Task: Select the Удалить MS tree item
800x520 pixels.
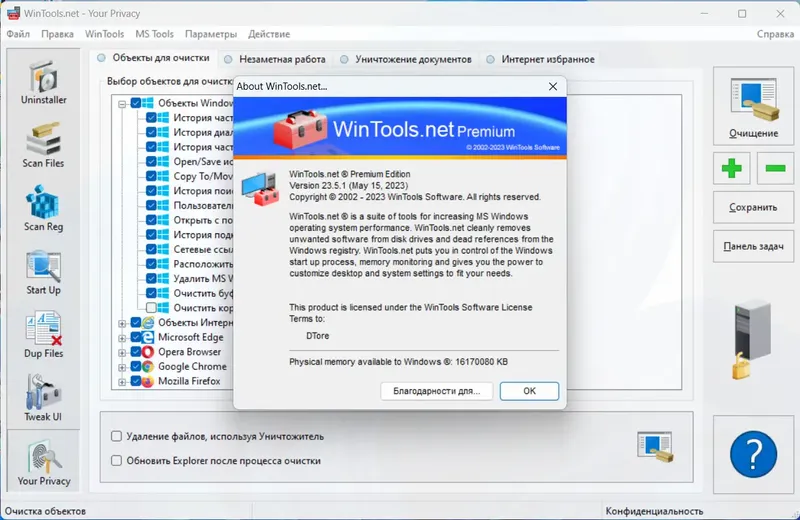Action: click(203, 279)
